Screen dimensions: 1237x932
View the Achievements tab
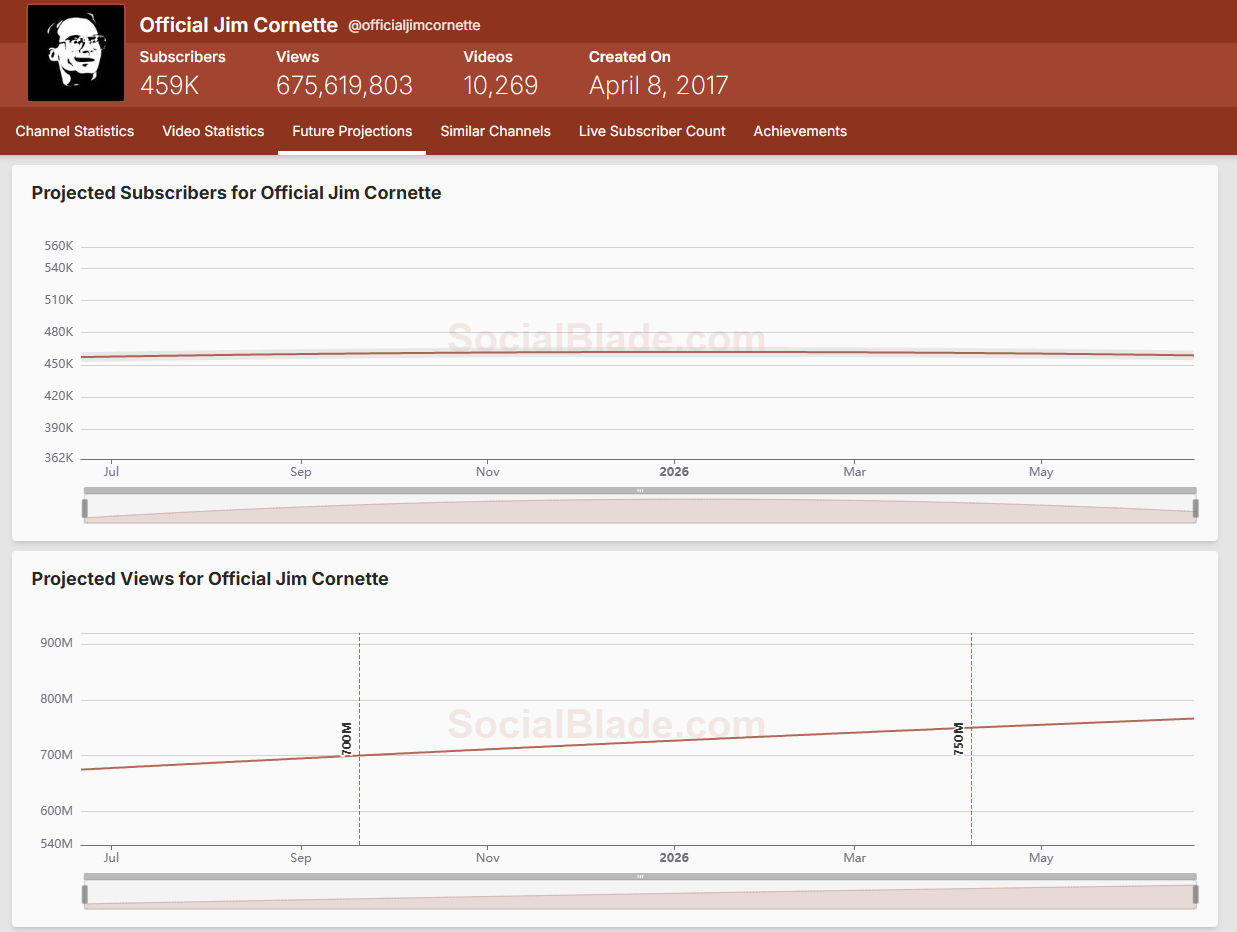coord(800,131)
